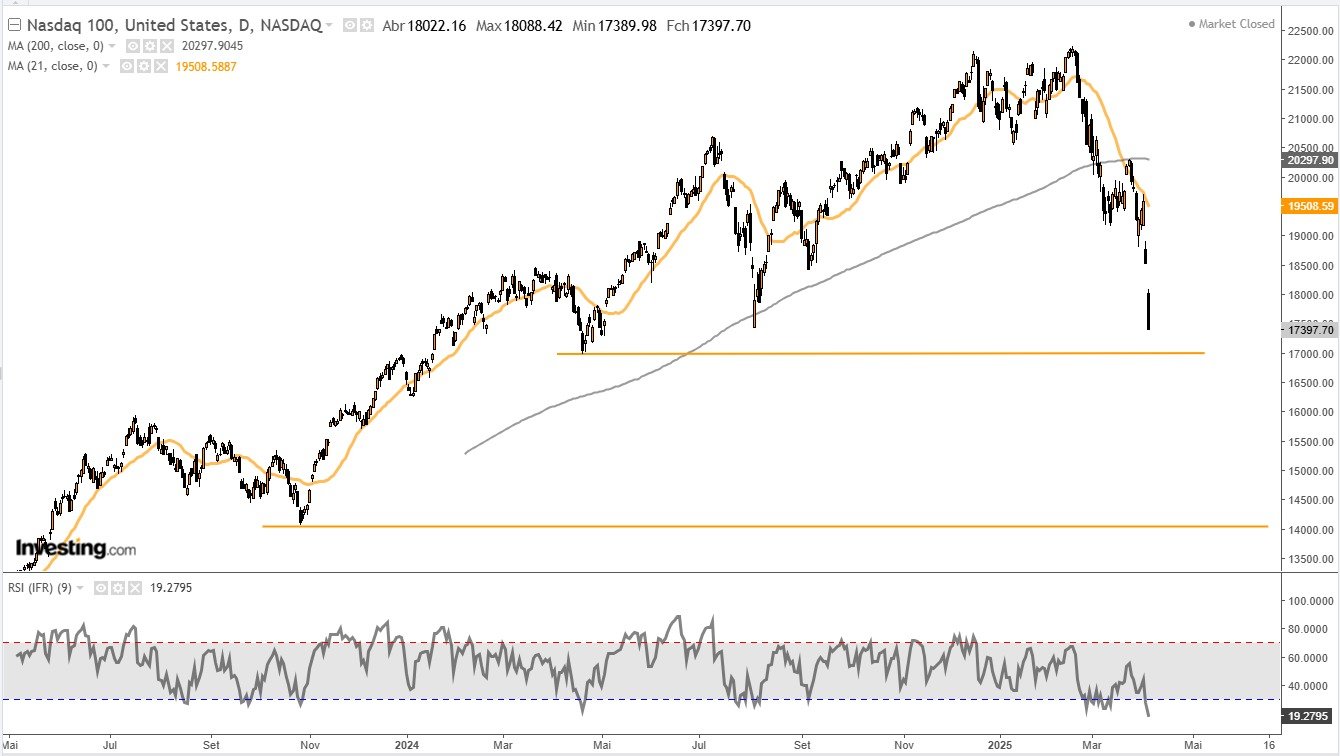
Task: Select the 2024 label on the time axis
Action: pyautogui.click(x=406, y=745)
